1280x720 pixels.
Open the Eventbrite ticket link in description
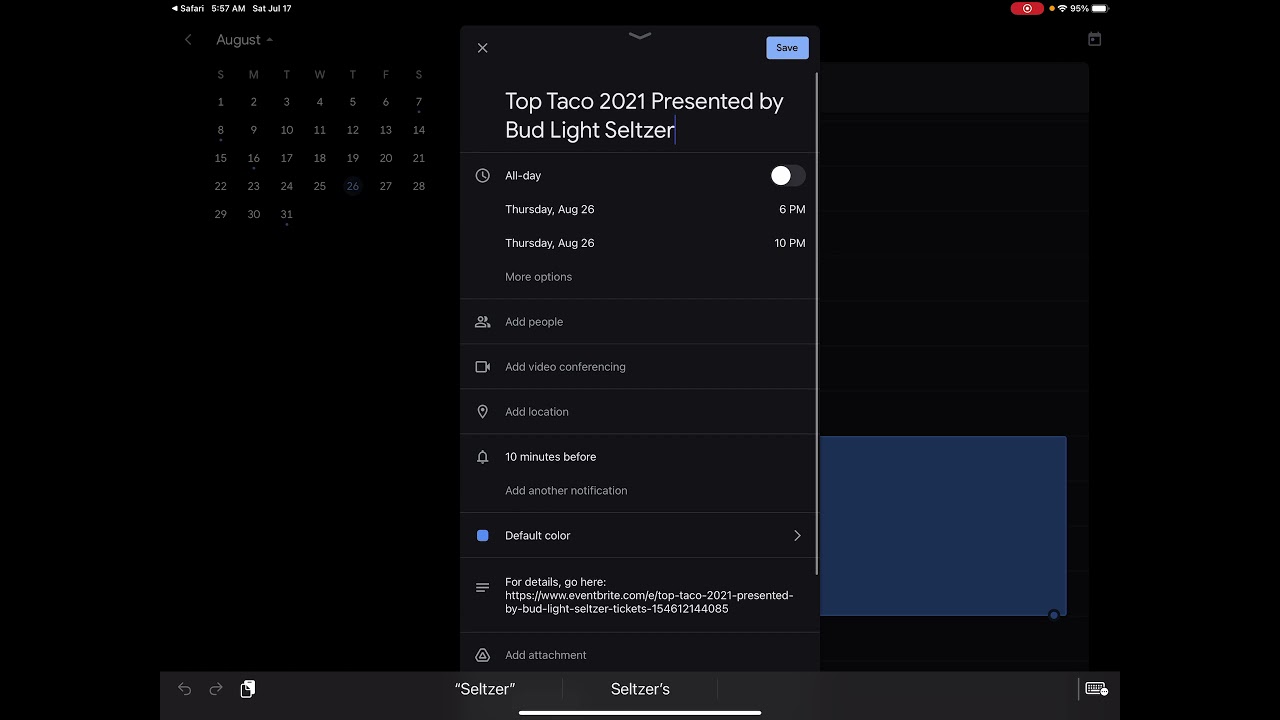[649, 602]
